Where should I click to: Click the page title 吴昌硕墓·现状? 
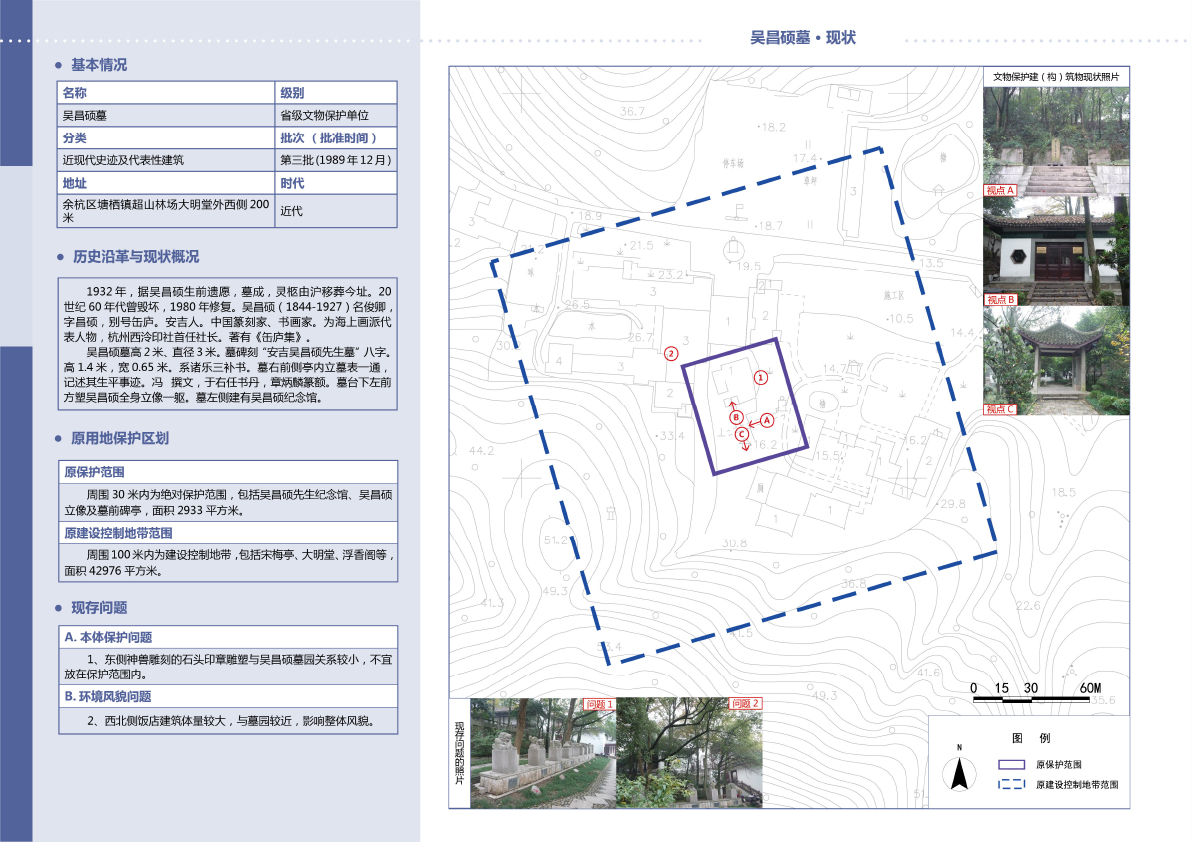coord(803,38)
